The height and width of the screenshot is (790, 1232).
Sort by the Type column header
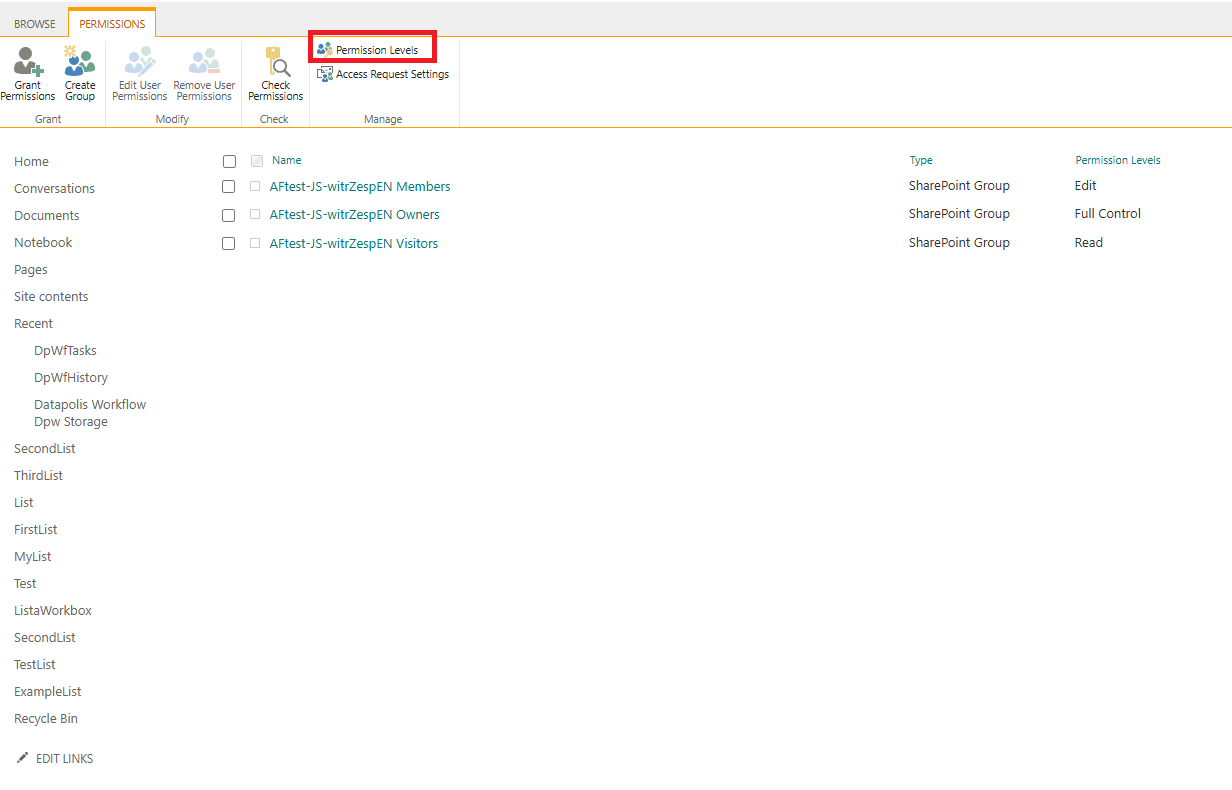pos(920,160)
